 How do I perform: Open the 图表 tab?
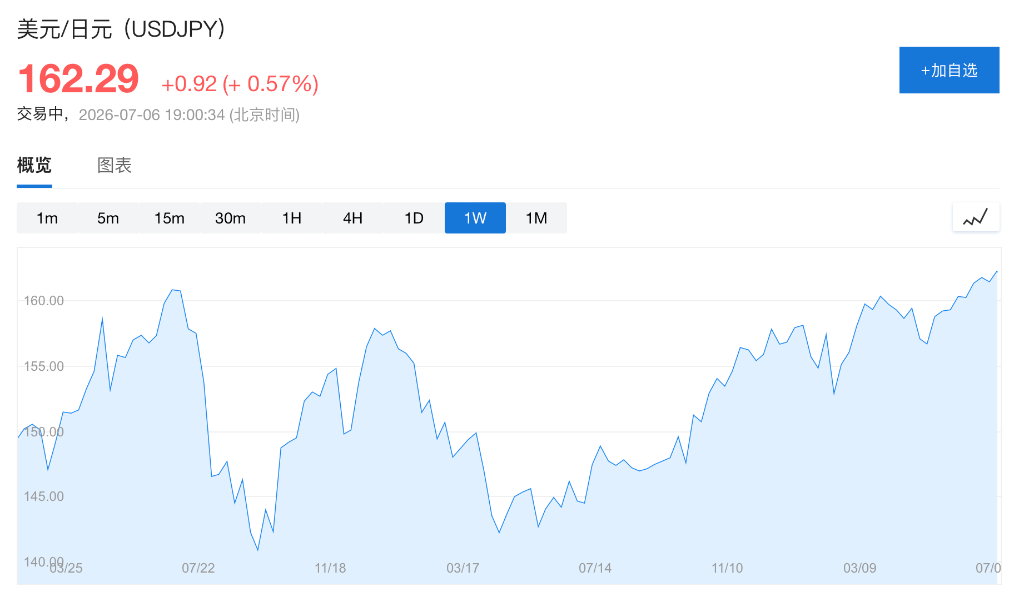coord(114,165)
